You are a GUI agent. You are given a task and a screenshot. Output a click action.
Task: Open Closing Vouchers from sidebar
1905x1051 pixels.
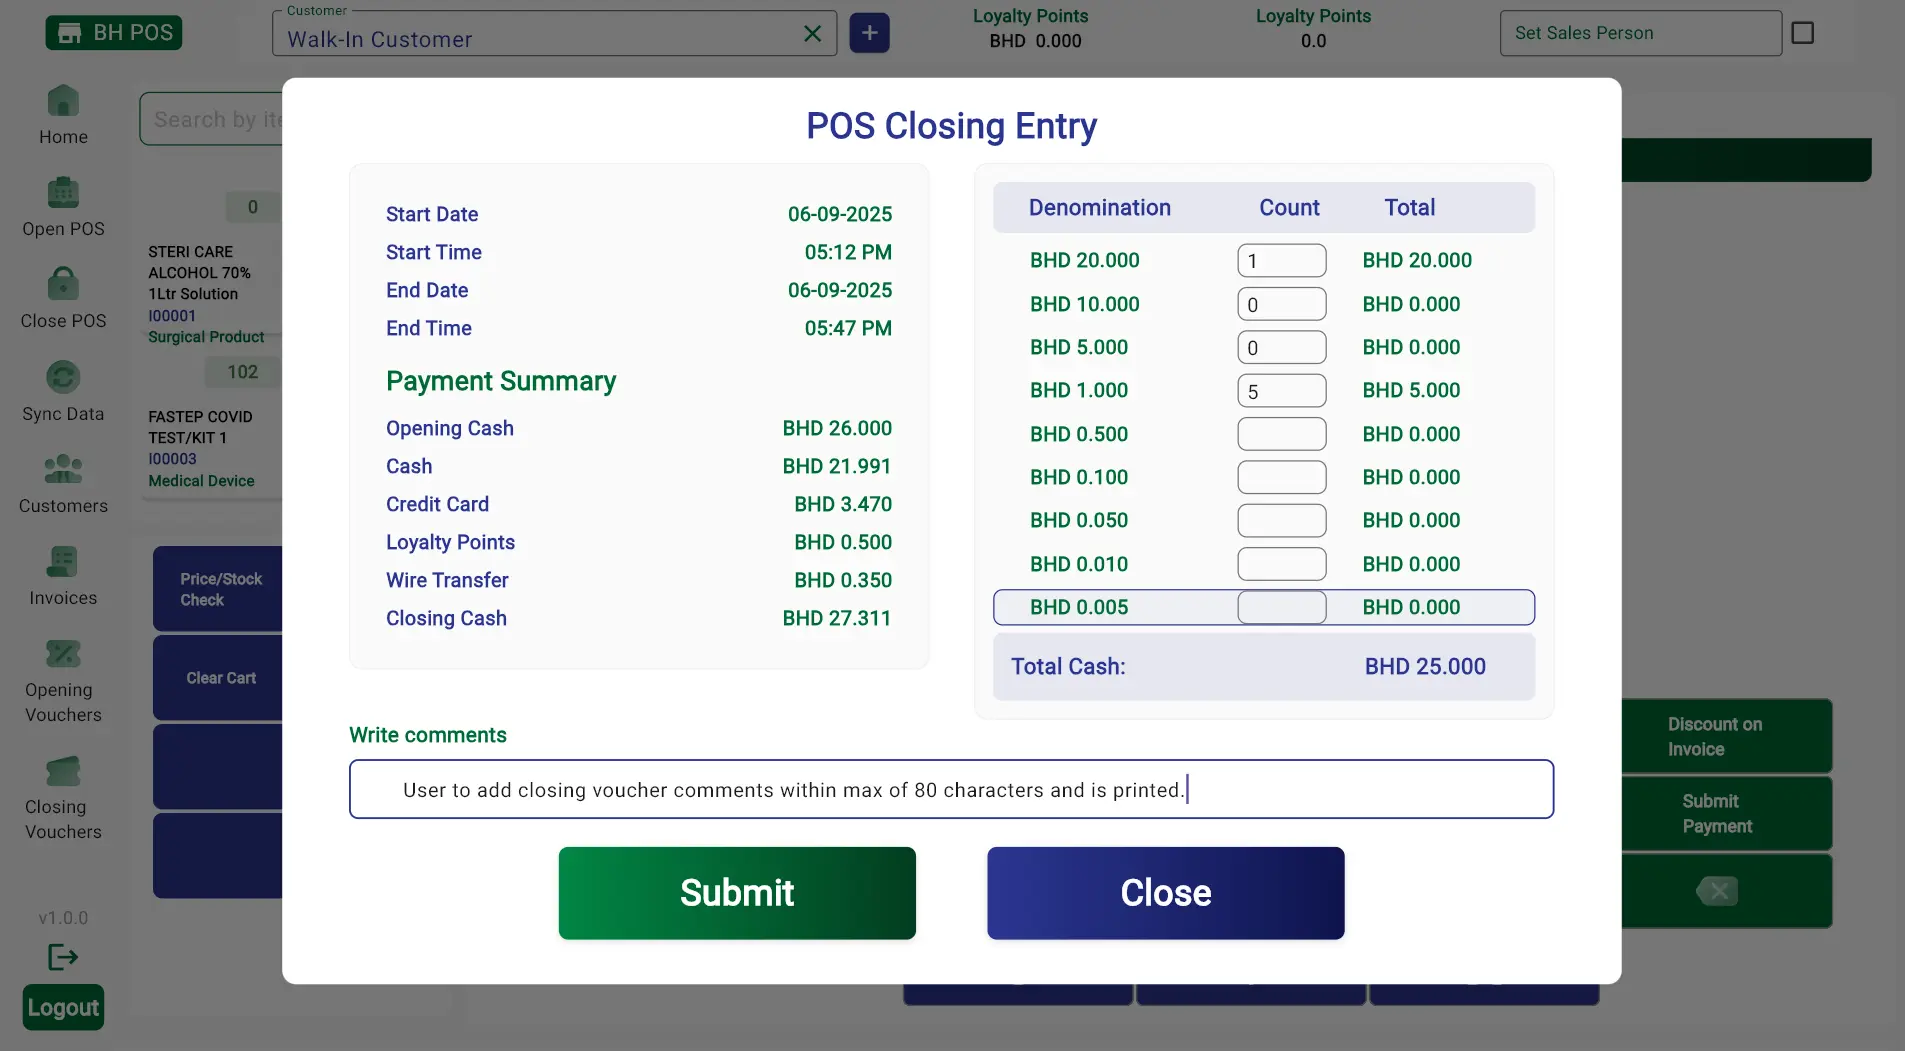pyautogui.click(x=63, y=771)
